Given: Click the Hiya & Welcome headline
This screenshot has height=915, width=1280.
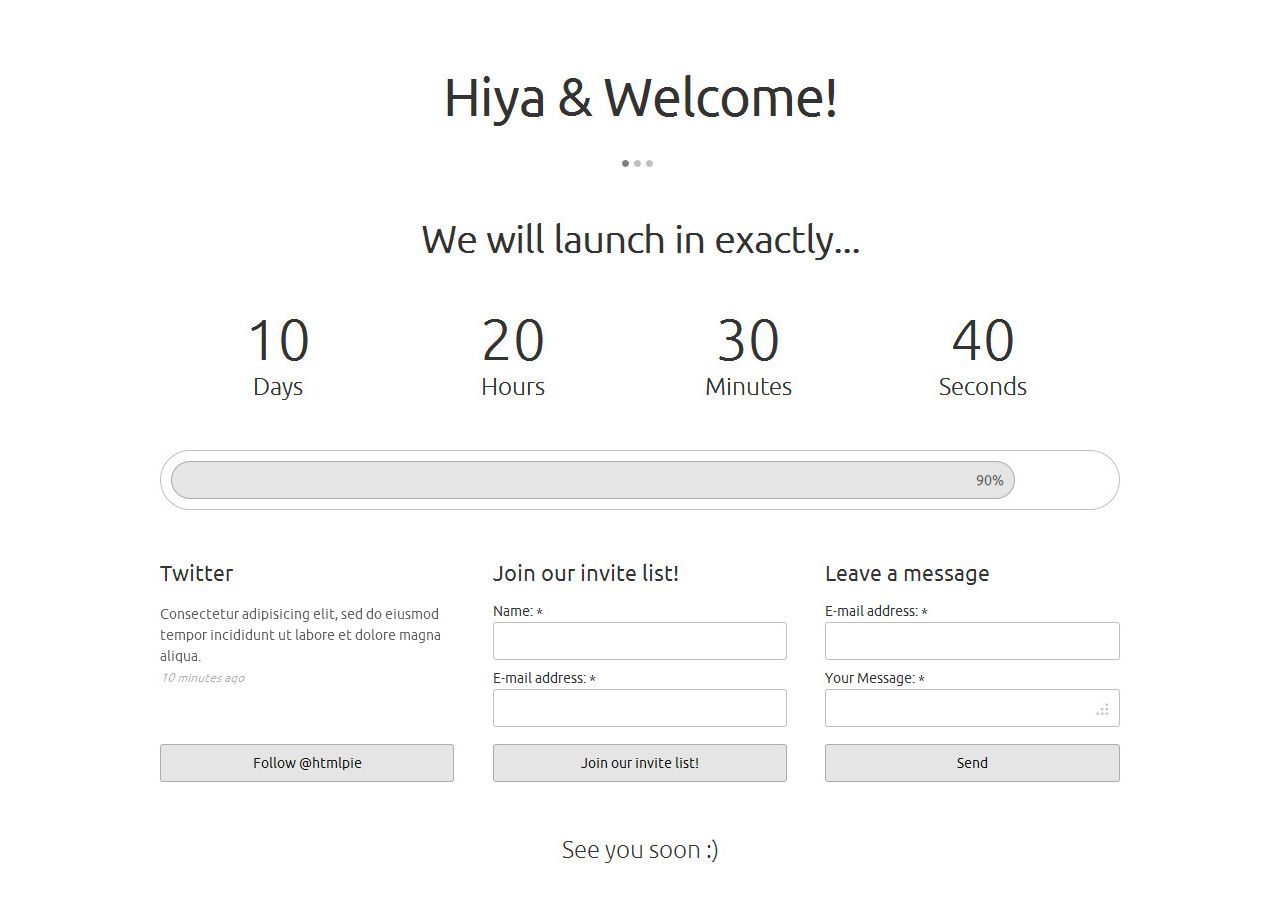Looking at the screenshot, I should click(x=640, y=97).
